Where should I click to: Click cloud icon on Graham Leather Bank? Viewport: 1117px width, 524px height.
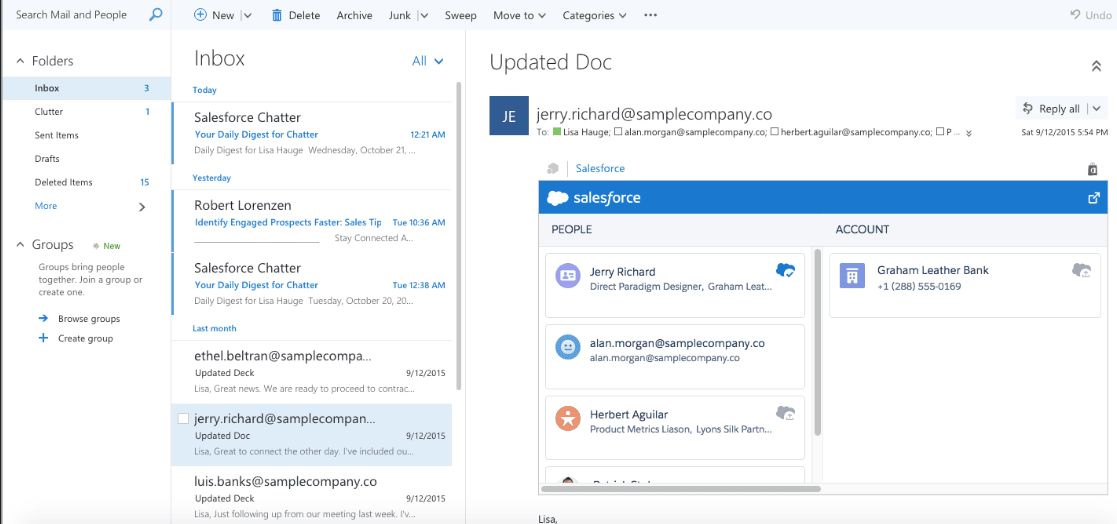tap(1081, 270)
